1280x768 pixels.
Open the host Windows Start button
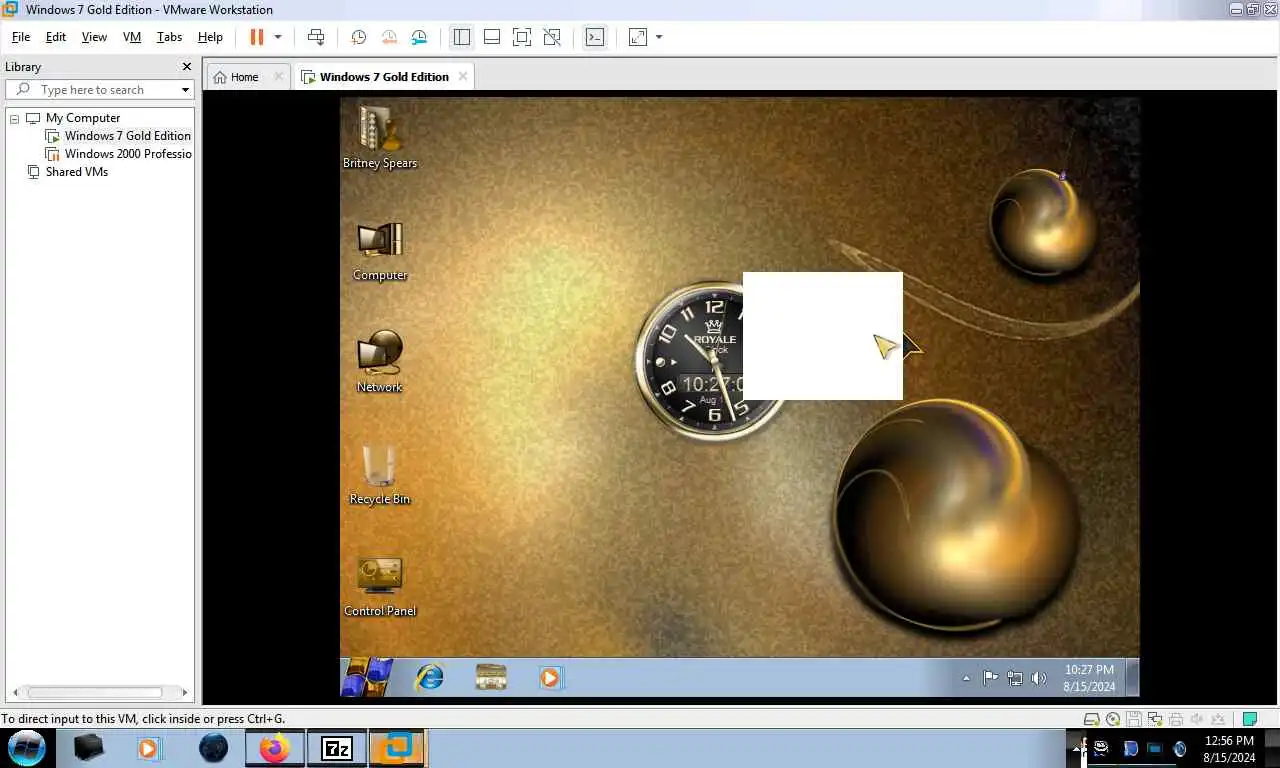pyautogui.click(x=27, y=747)
